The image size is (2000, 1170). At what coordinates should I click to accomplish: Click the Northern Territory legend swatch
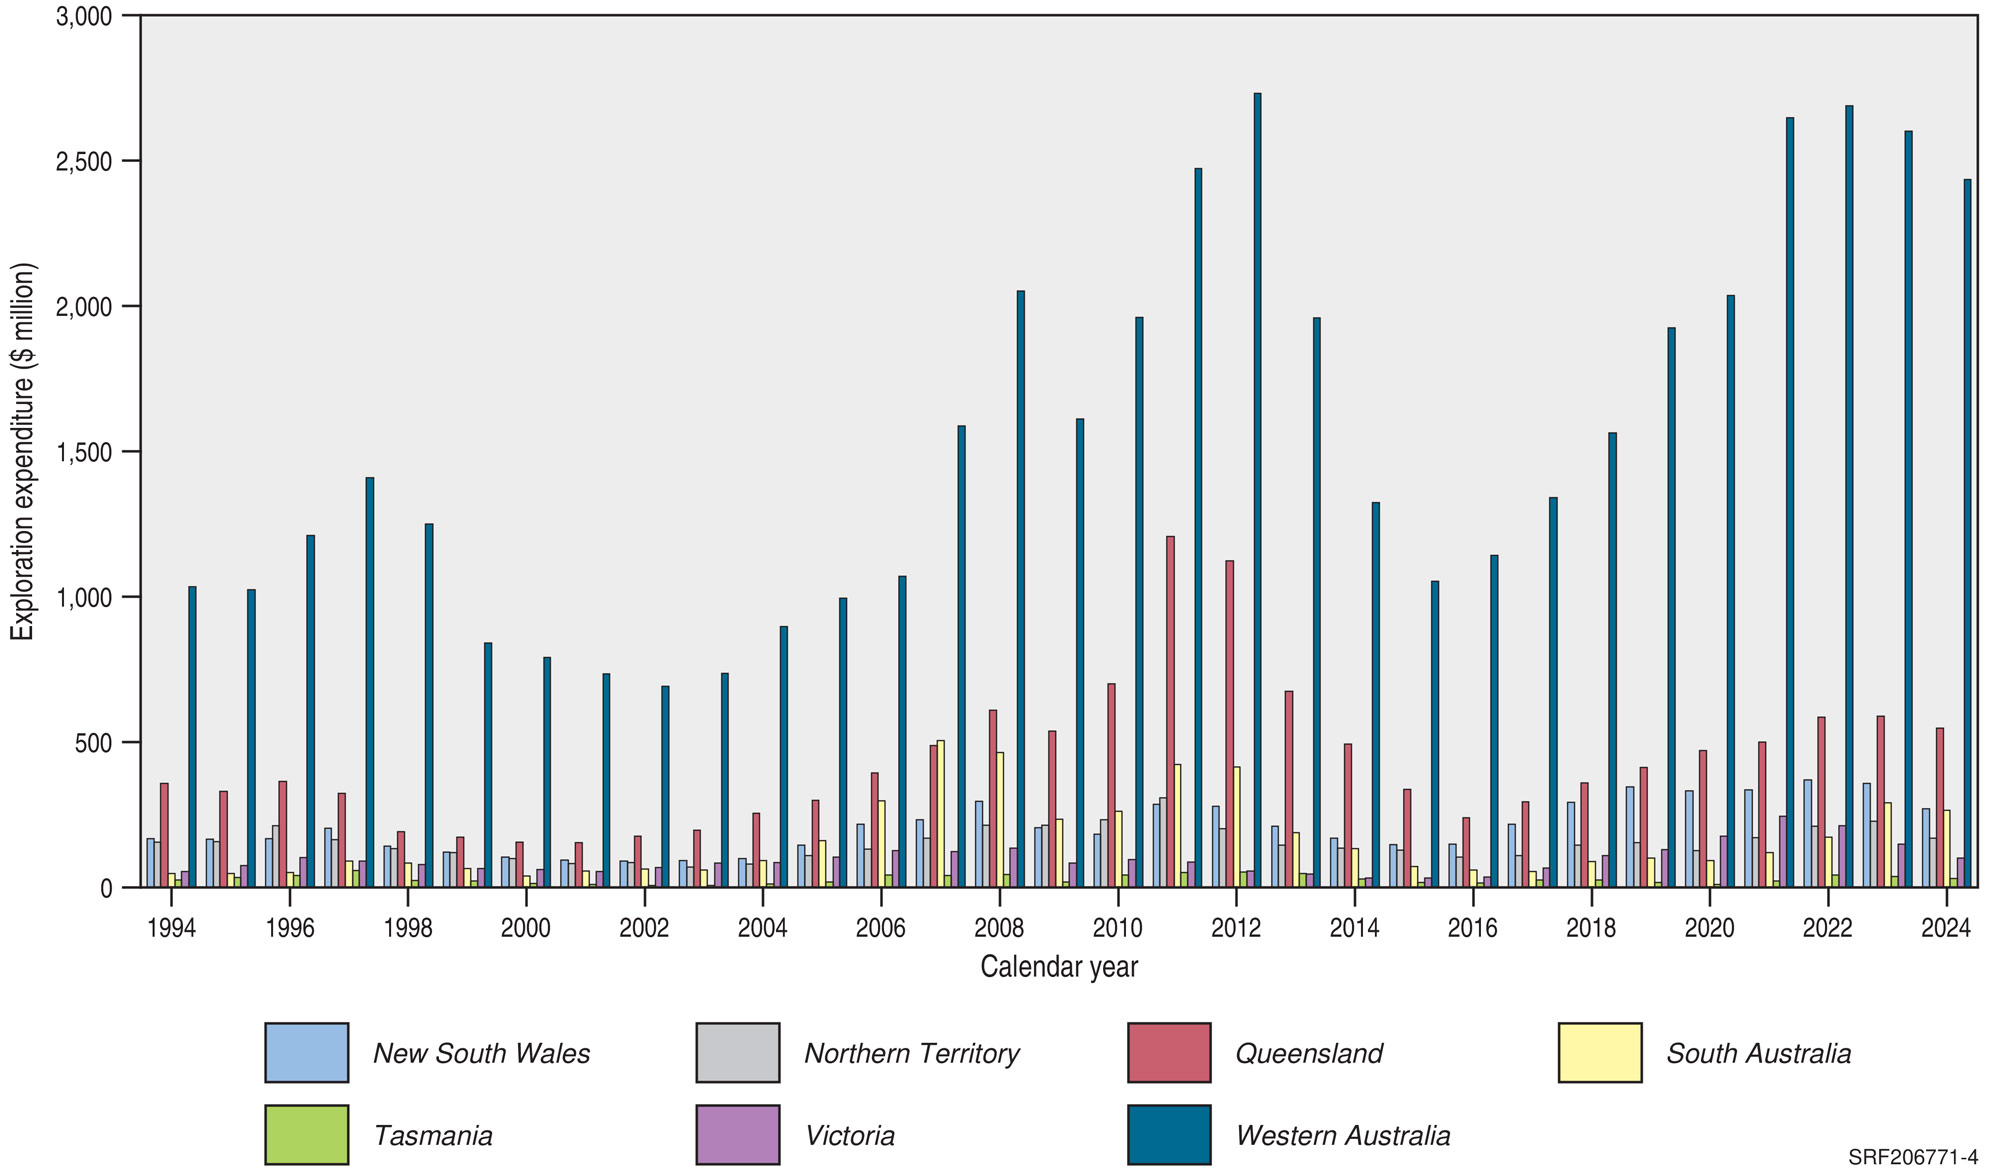pos(737,1052)
